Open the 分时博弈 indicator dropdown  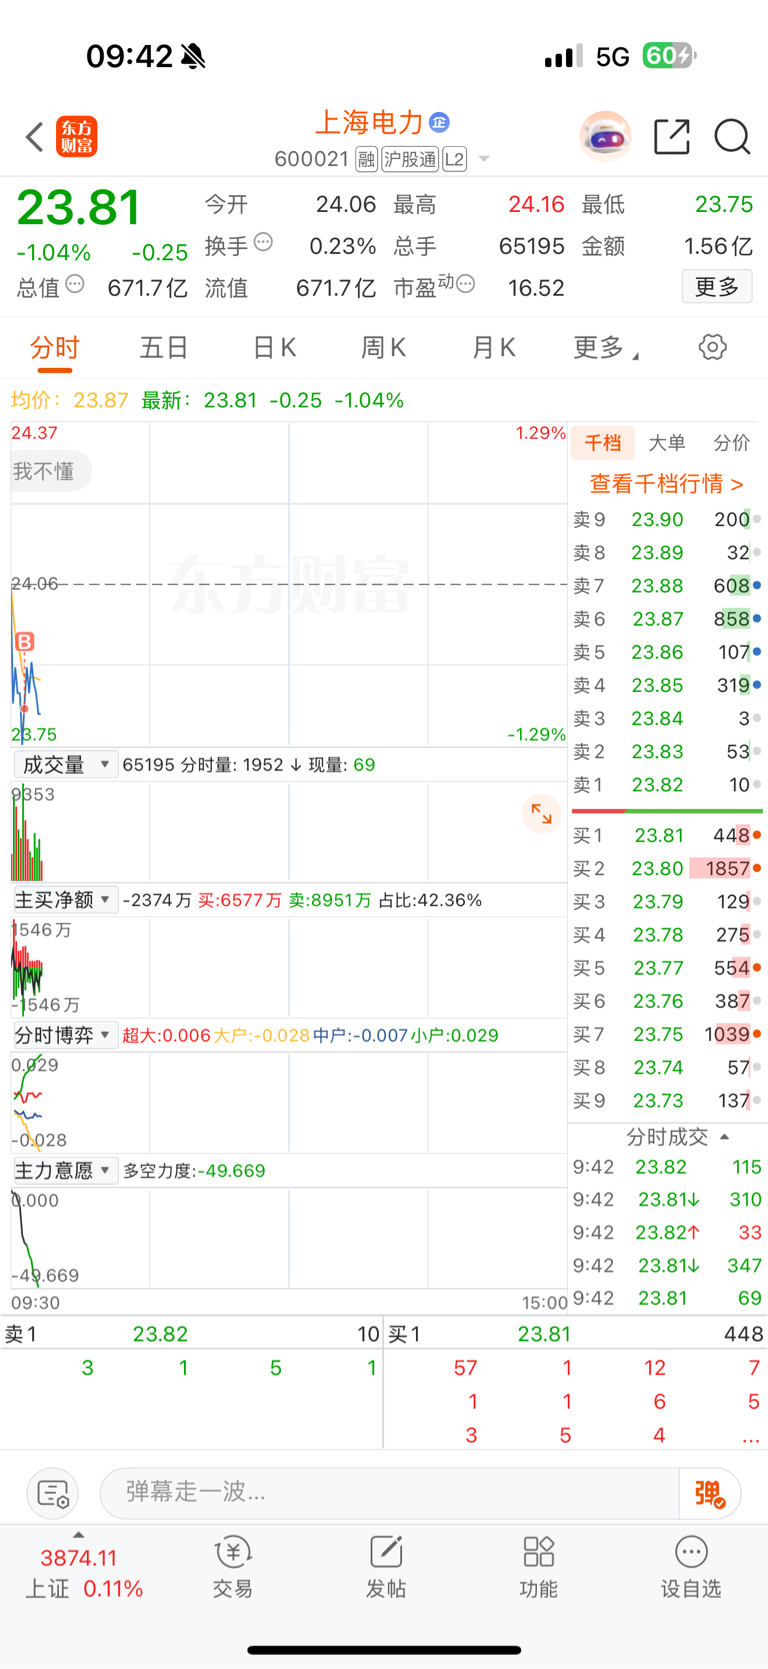(66, 1035)
